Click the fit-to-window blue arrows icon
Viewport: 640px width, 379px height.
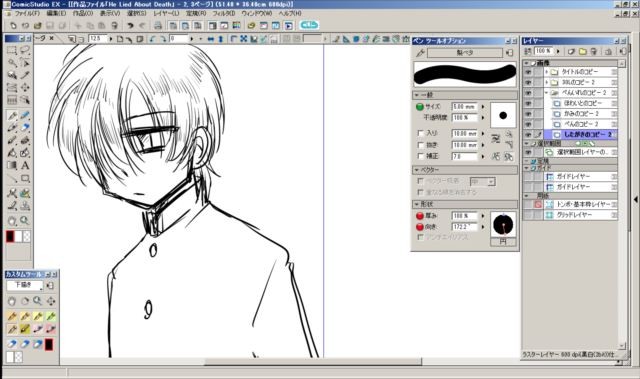click(x=244, y=39)
